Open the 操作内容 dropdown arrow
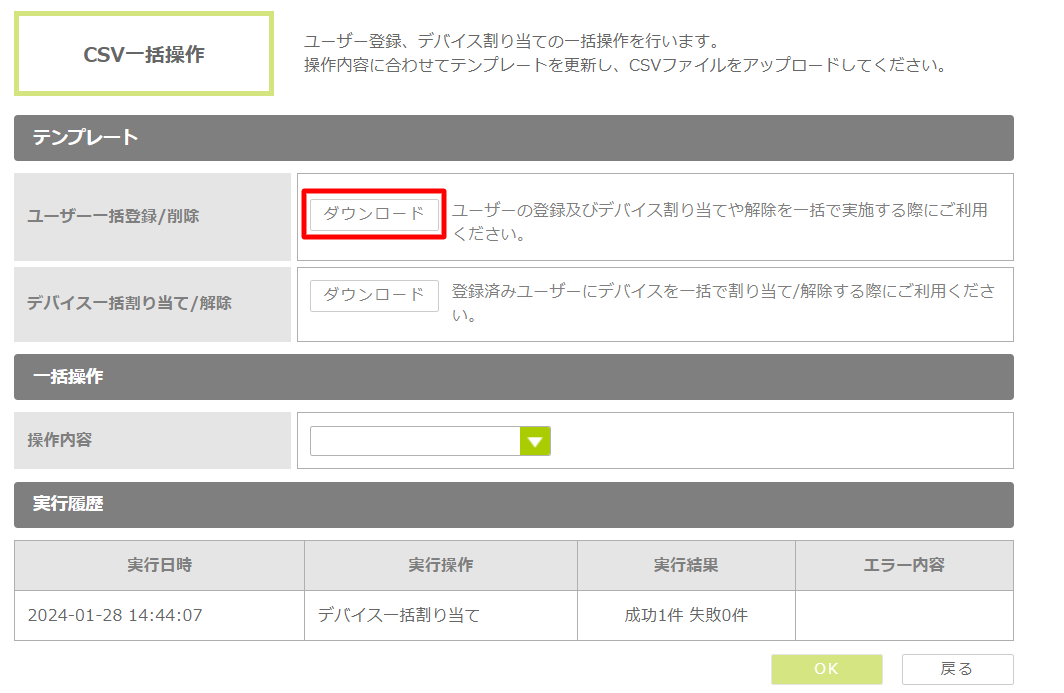Image resolution: width=1064 pixels, height=693 pixels. [x=535, y=441]
